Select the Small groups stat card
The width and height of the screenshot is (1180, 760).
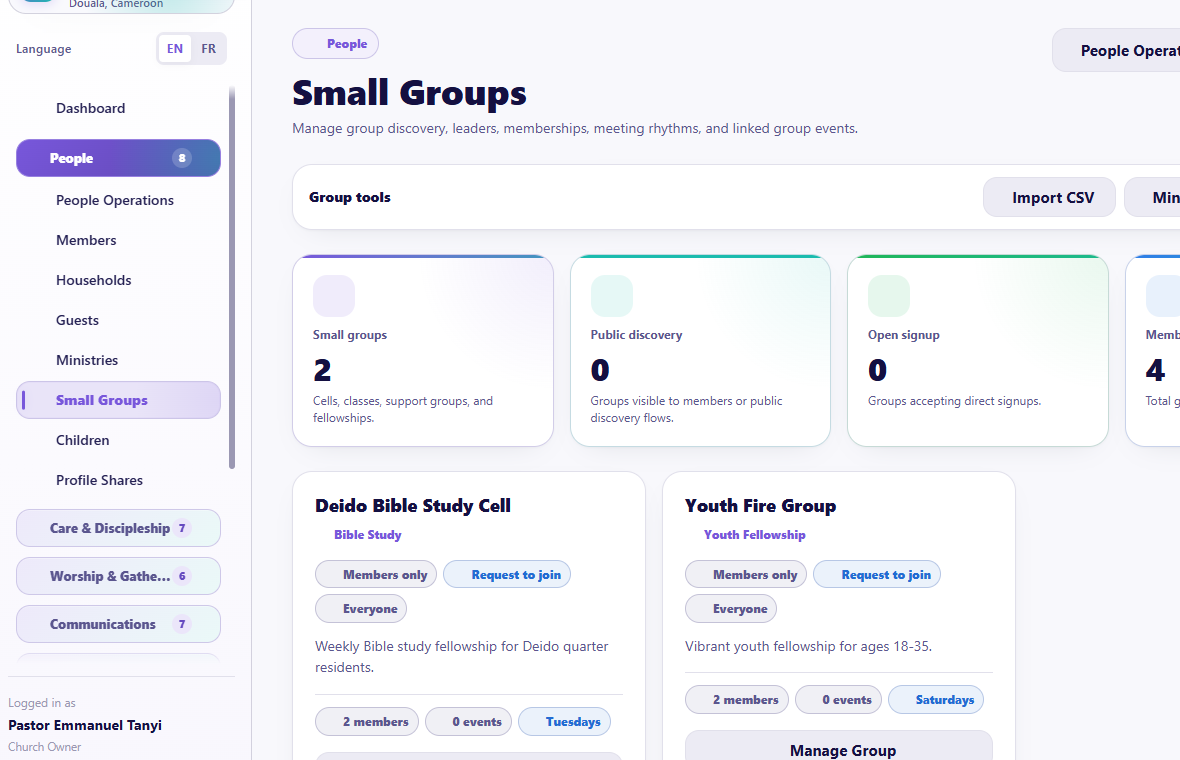point(423,351)
